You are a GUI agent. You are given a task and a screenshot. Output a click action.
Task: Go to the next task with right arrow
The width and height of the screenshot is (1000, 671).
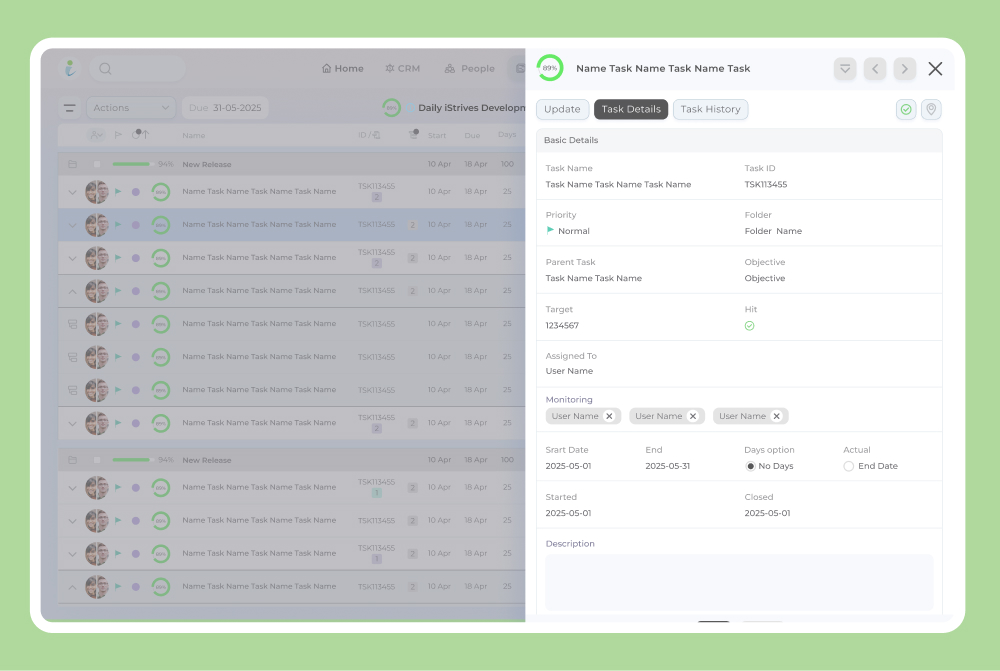[x=905, y=69]
